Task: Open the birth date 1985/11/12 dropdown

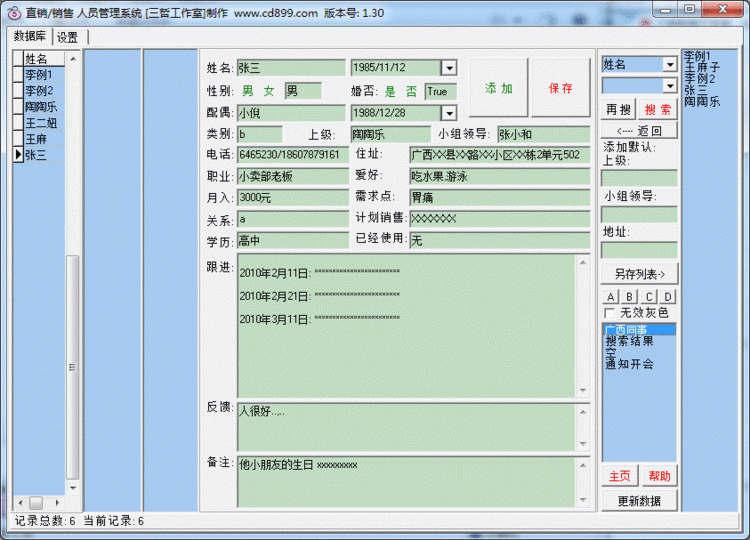Action: [449, 68]
